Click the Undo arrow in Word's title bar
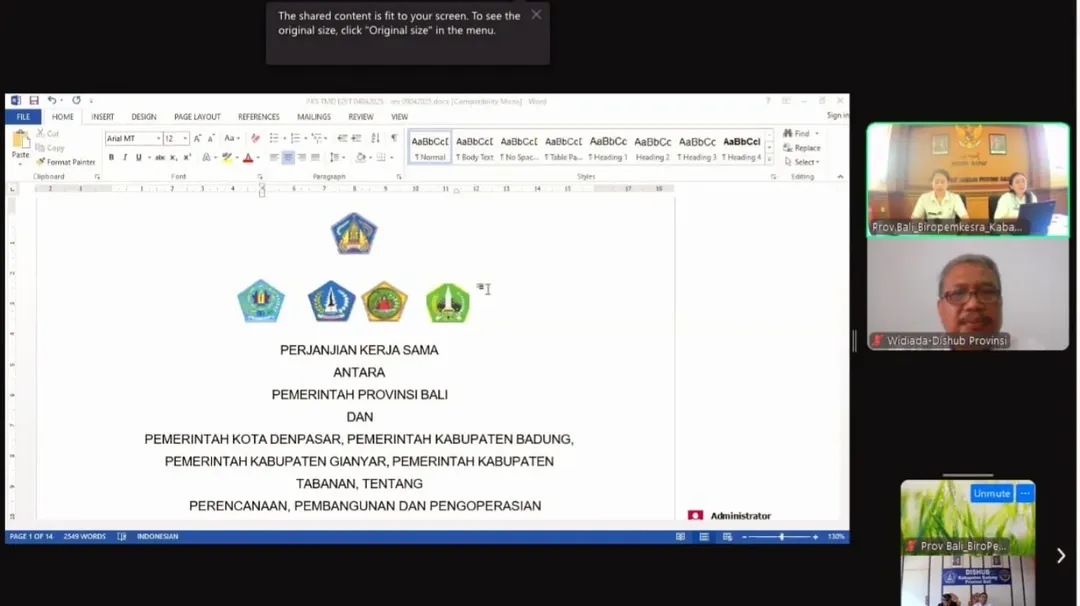1080x606 pixels. coord(51,101)
